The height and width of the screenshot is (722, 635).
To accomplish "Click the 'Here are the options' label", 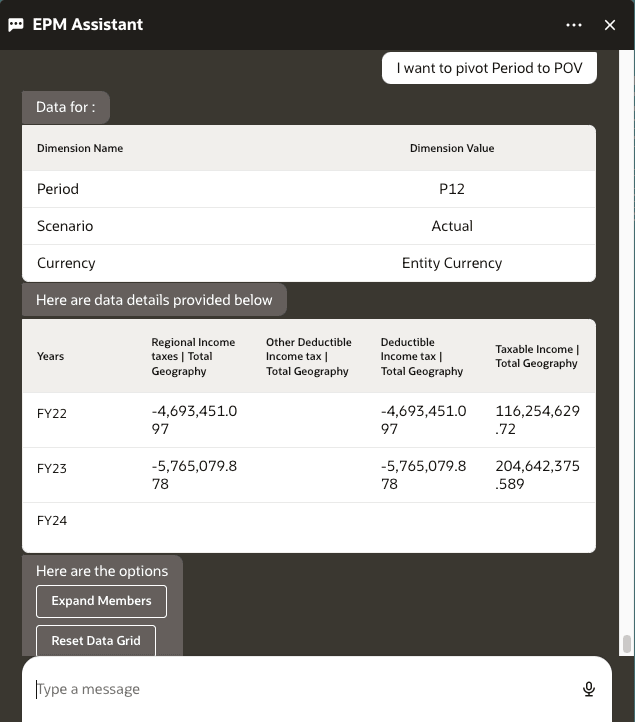I will tap(102, 571).
